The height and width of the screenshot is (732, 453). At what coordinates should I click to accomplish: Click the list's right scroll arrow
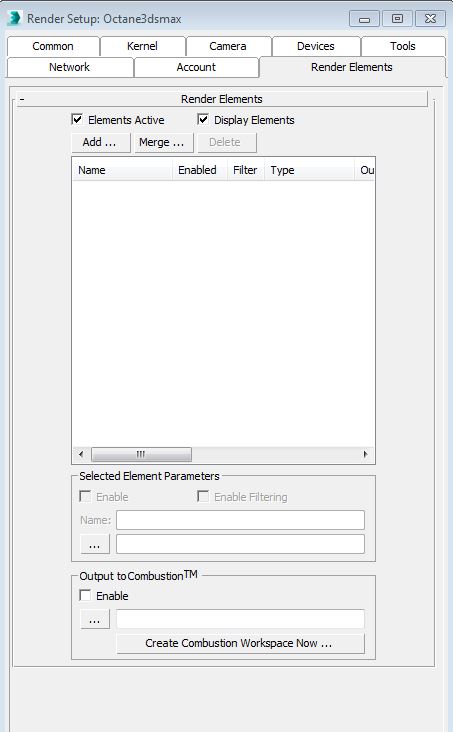pos(365,454)
